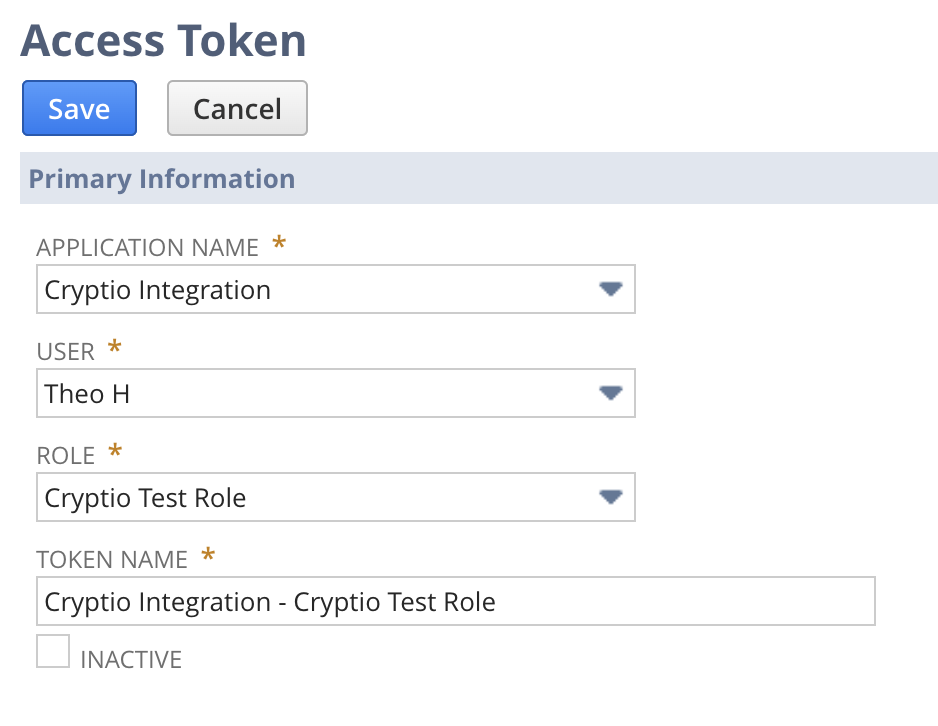Collapse the Primary Information section header
The height and width of the screenshot is (726, 938).
(162, 179)
